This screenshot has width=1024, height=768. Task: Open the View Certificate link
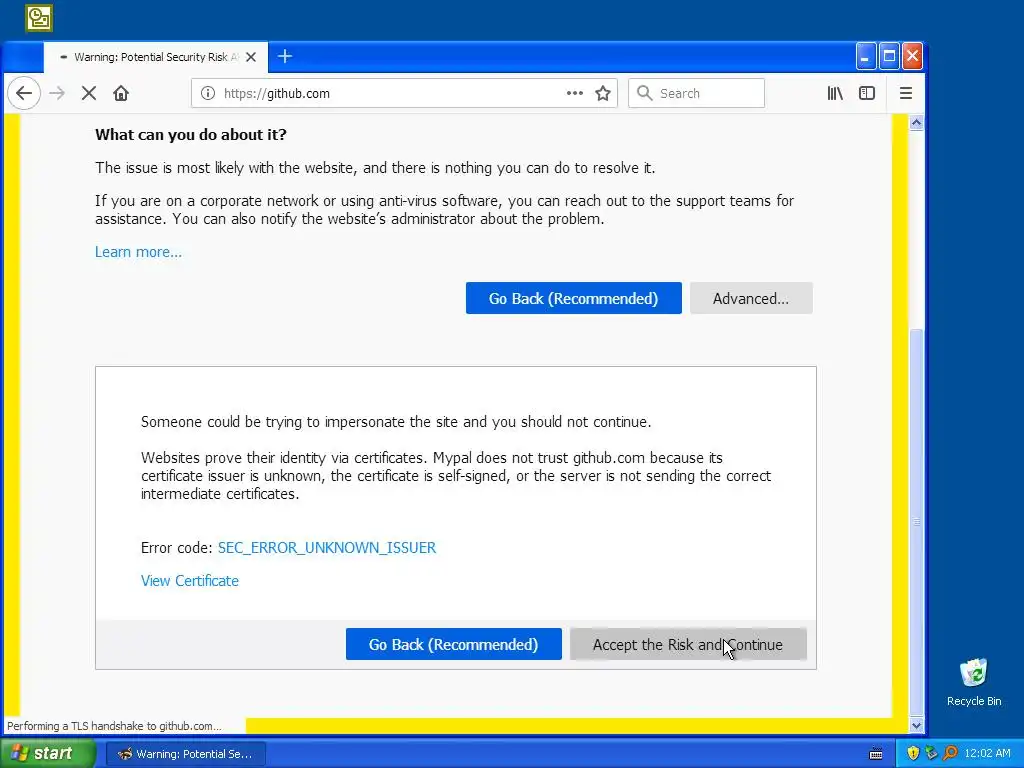point(189,581)
